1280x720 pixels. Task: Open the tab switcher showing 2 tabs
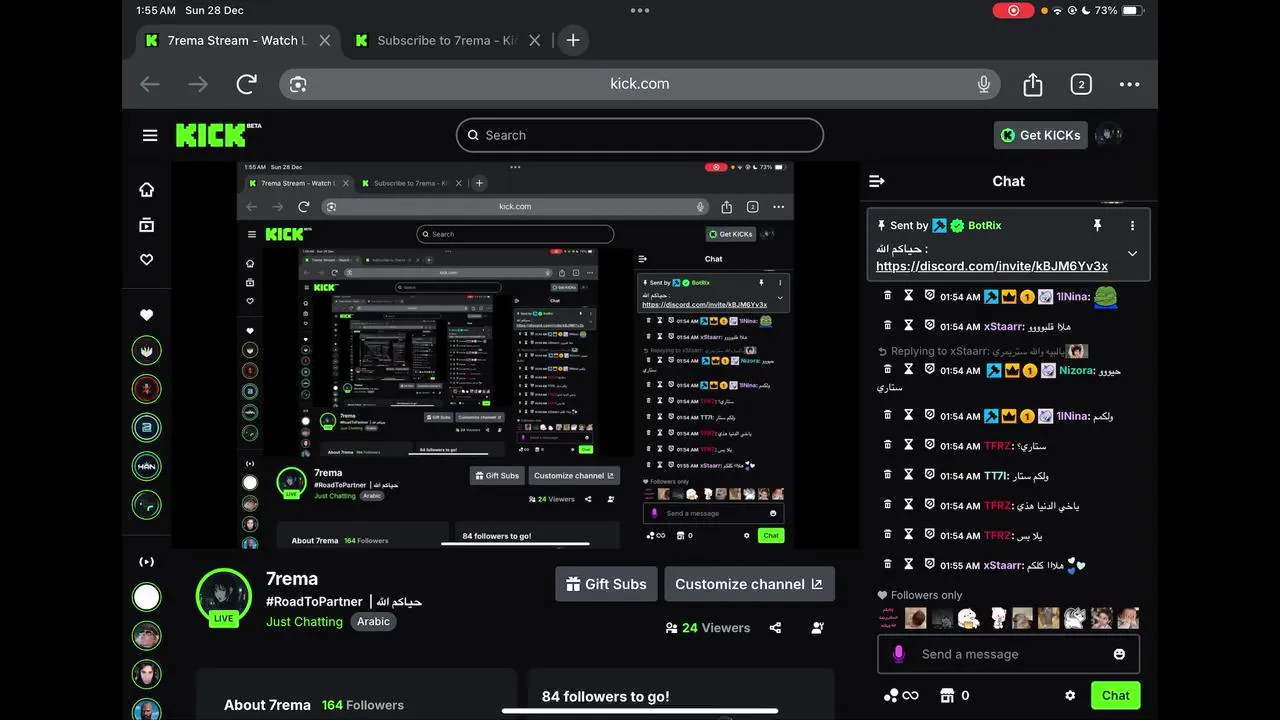point(1081,84)
